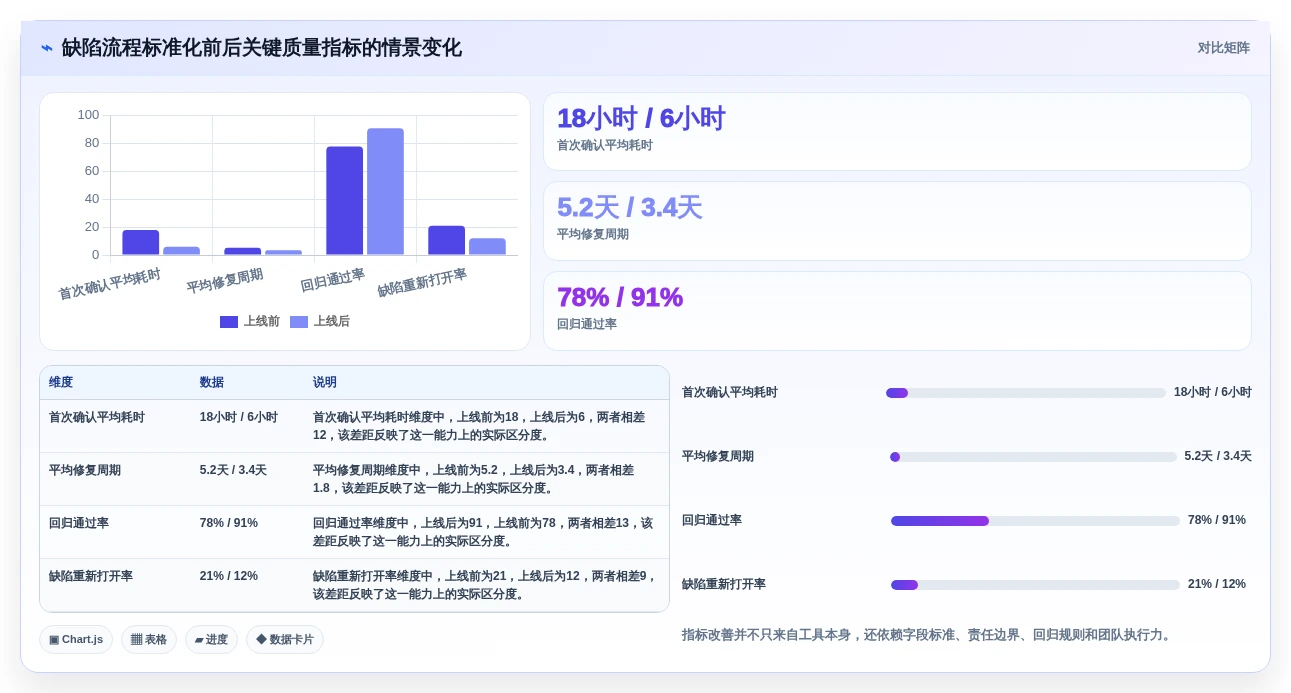Click the dashboard title 缺陷流程标准化前后关键质量指标的情景变化
The height and width of the screenshot is (693, 1291).
click(262, 48)
